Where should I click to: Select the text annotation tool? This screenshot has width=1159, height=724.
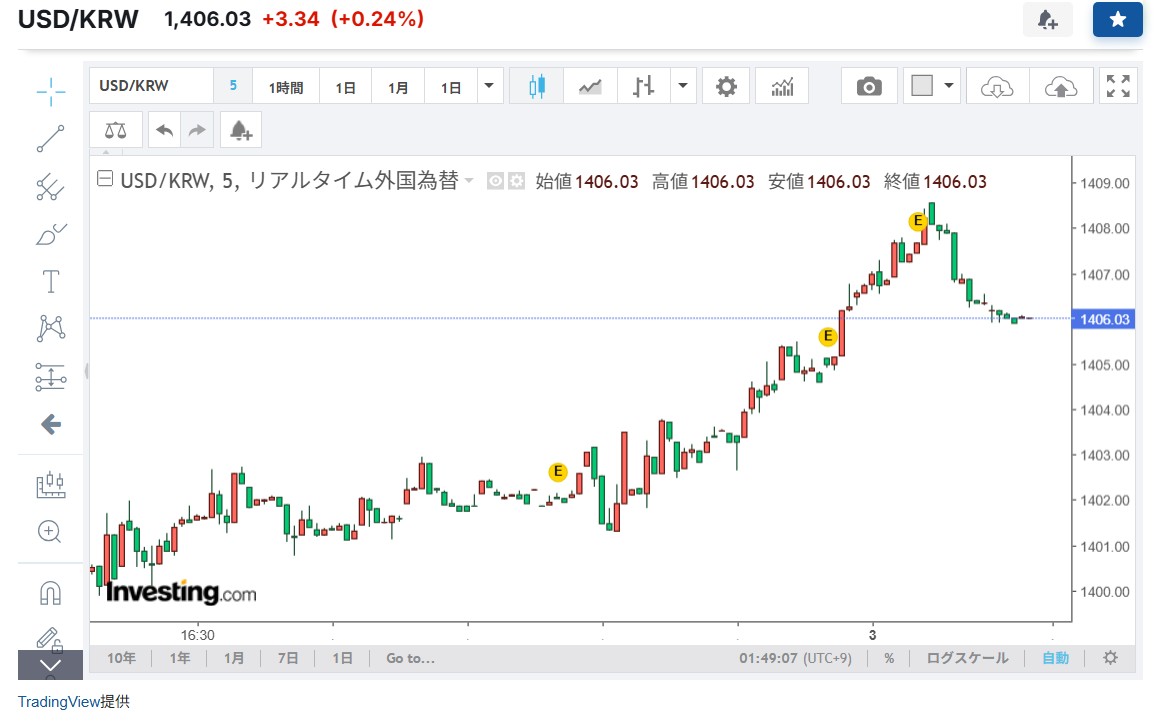pyautogui.click(x=50, y=281)
